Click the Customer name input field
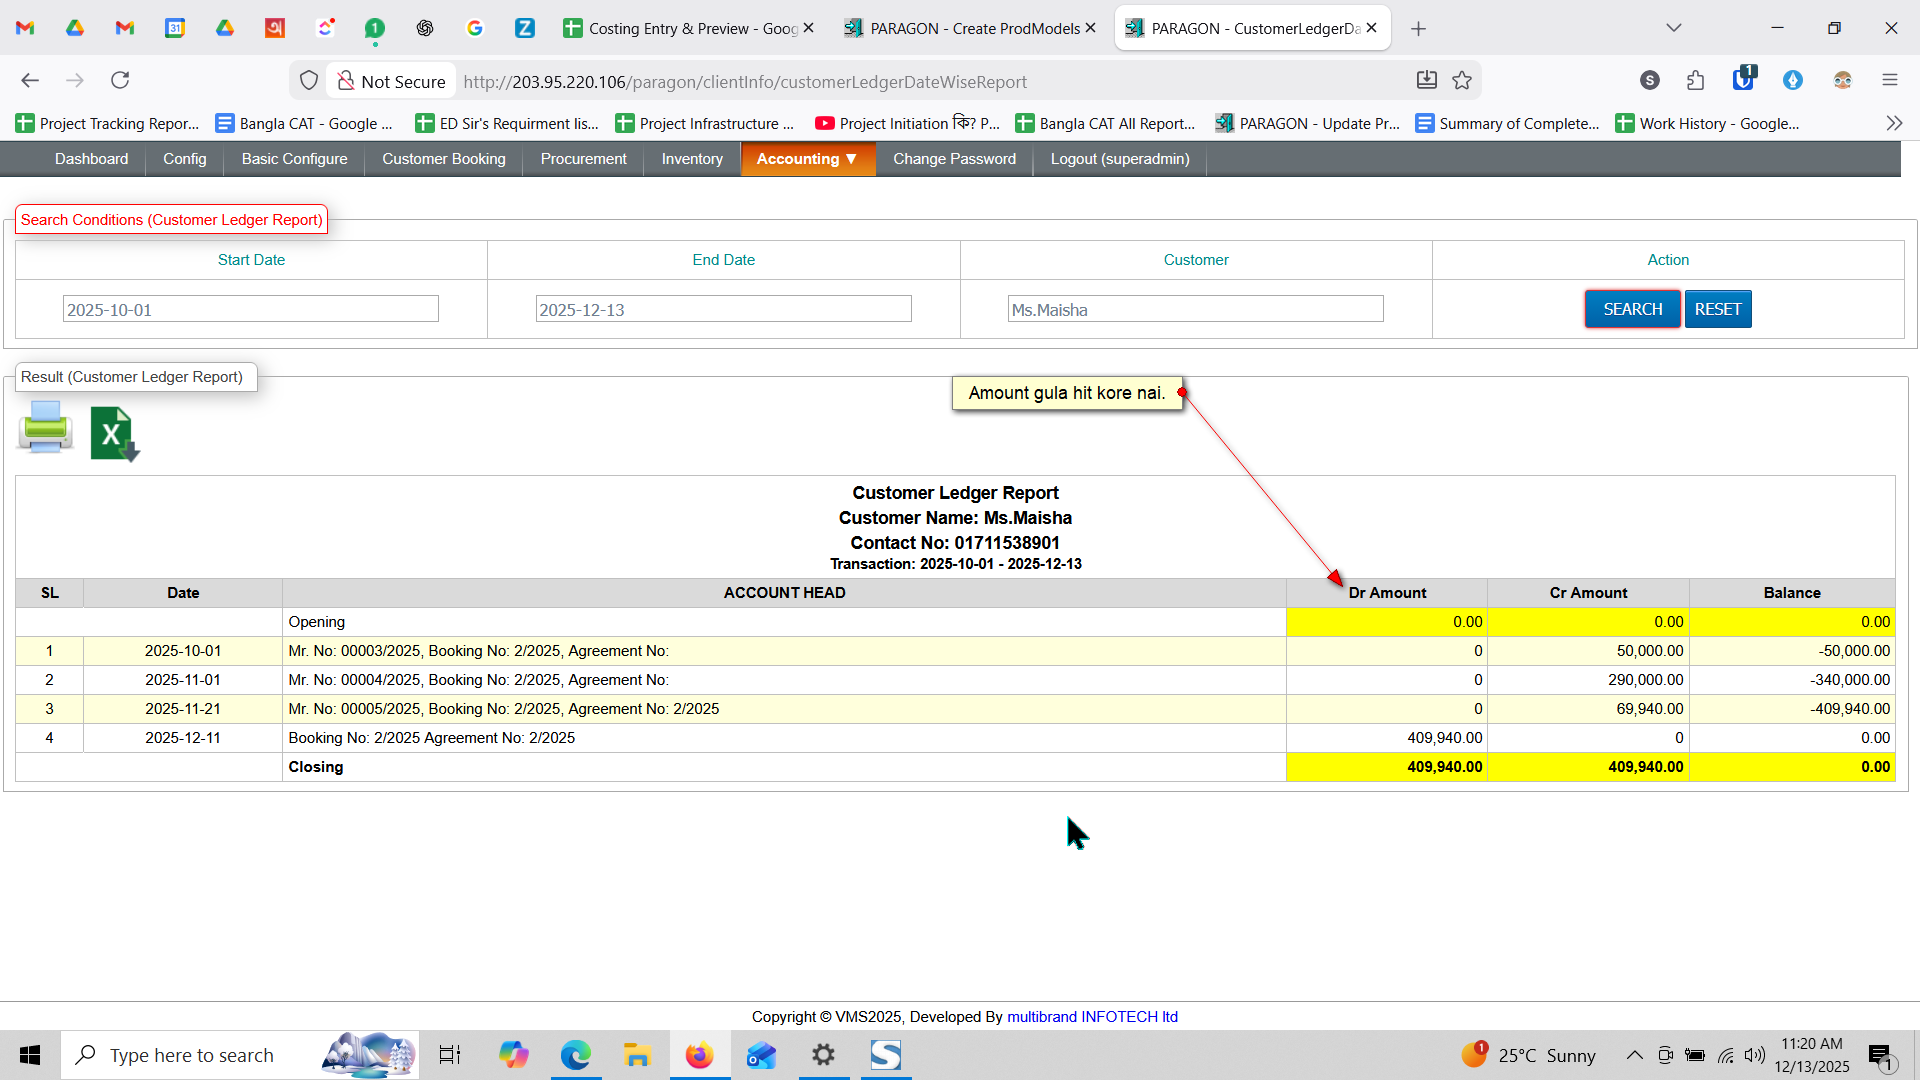This screenshot has width=1920, height=1080. point(1195,309)
